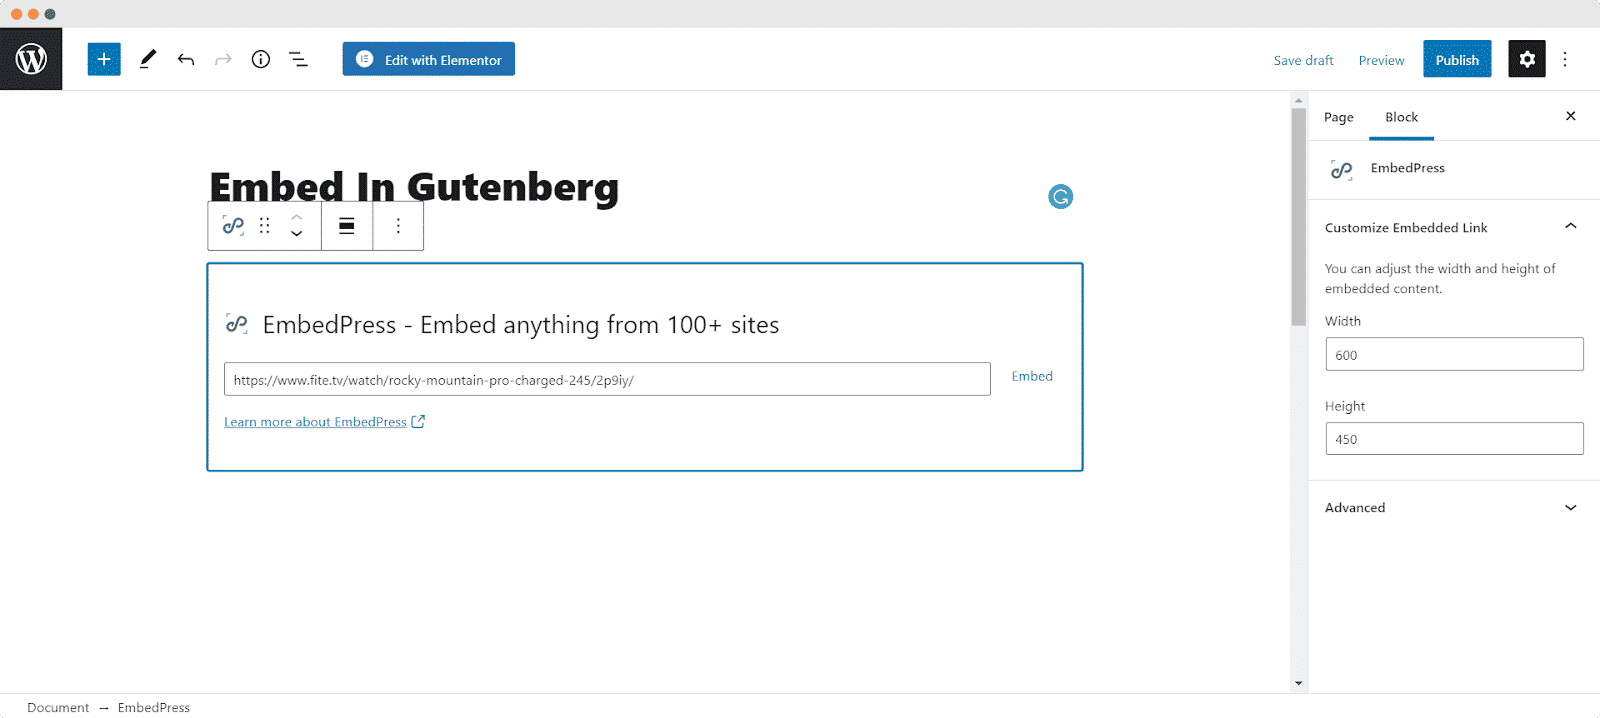
Task: Open the editor options kebab menu
Action: click(1565, 59)
